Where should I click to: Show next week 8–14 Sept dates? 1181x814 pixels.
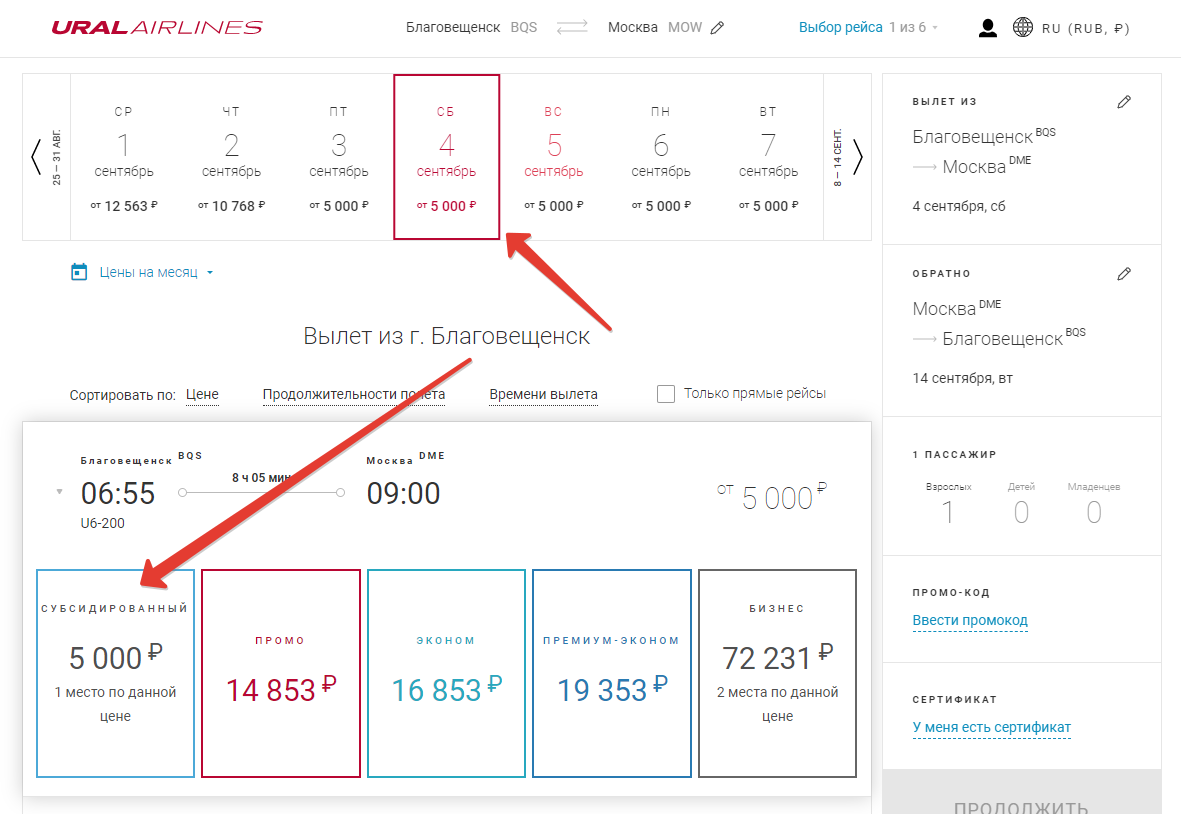point(857,157)
